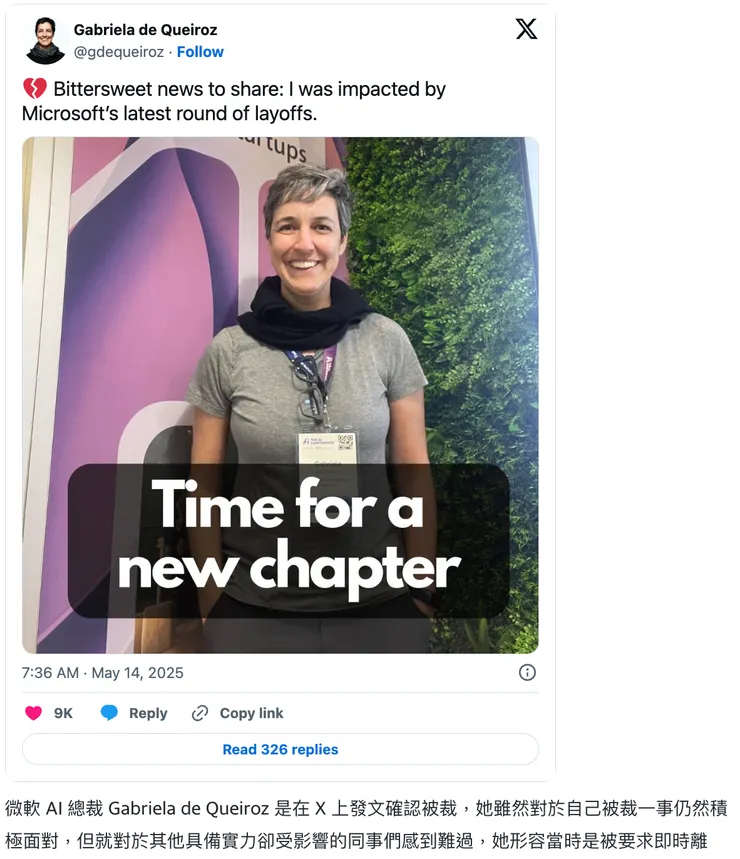The width and height of the screenshot is (740, 859).
Task: Open the tweet info circle icon
Action: [x=527, y=672]
